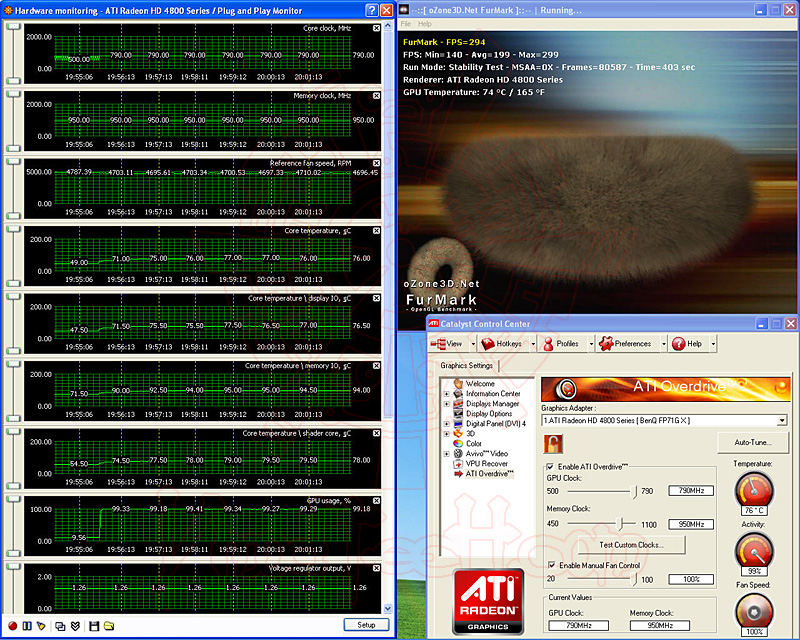
Task: Click the Fan Speed gauge dial
Action: click(754, 612)
